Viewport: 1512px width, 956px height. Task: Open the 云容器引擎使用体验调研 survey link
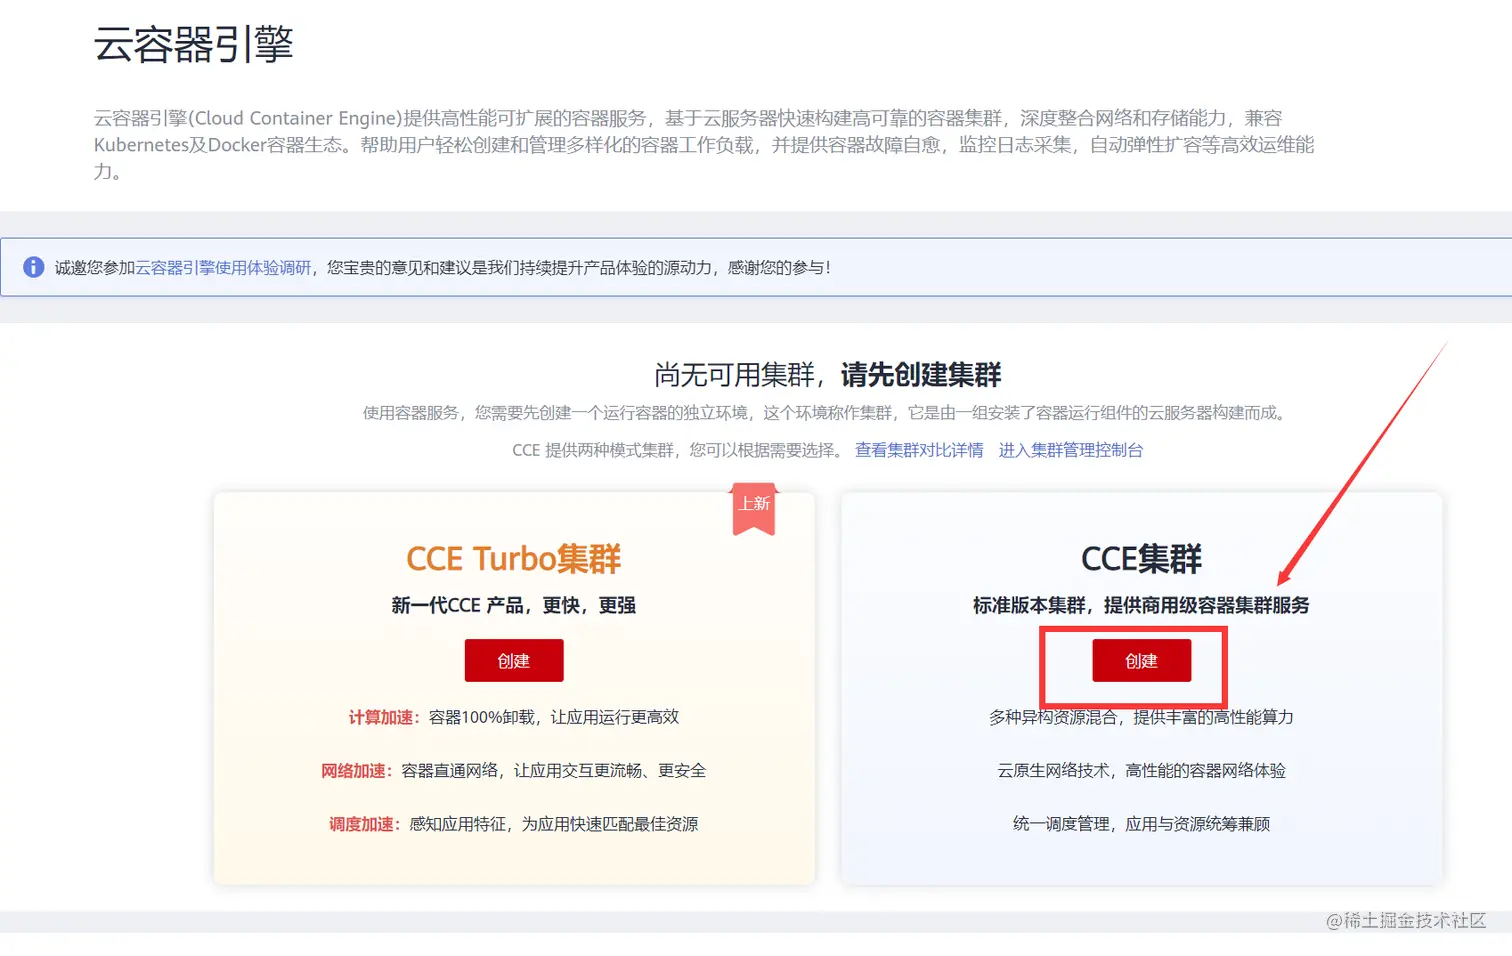click(223, 268)
